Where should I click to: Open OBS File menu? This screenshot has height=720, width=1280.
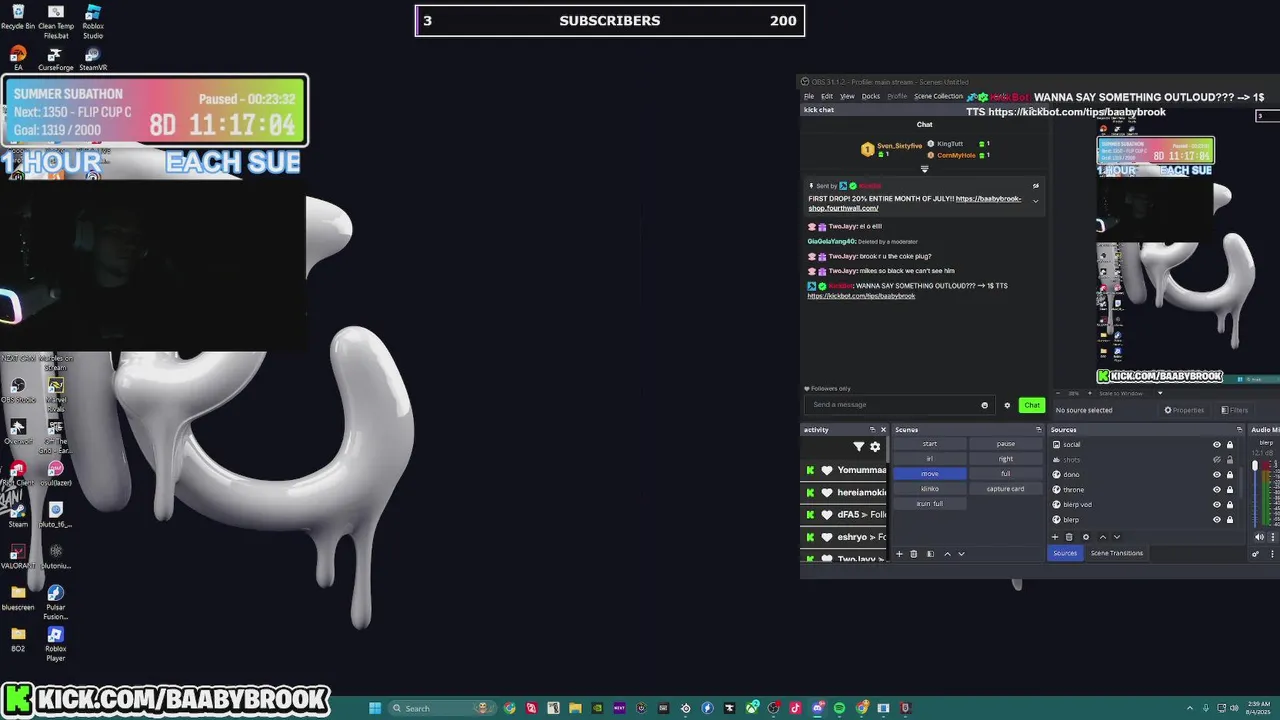[809, 96]
